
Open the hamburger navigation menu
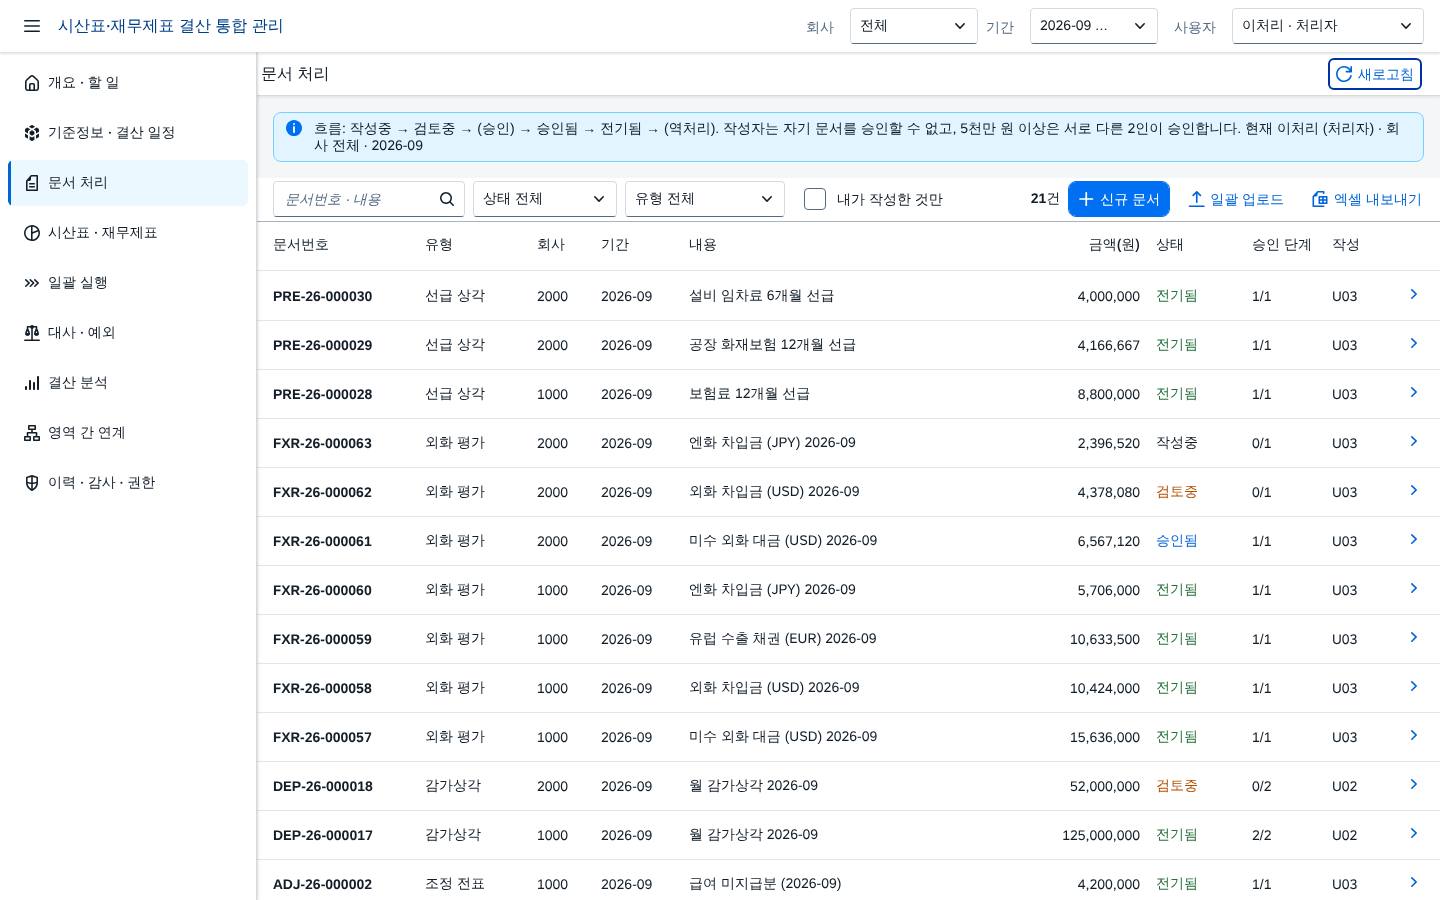tap(32, 26)
